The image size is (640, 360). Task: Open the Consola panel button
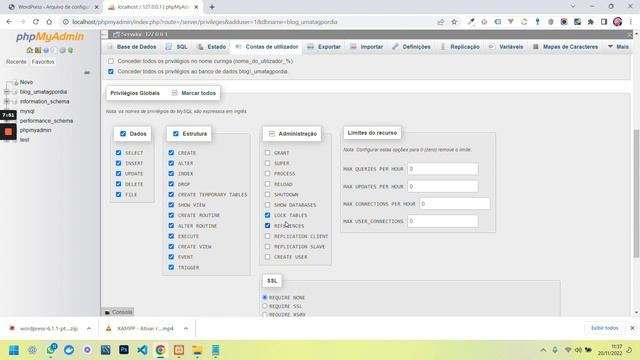118,312
